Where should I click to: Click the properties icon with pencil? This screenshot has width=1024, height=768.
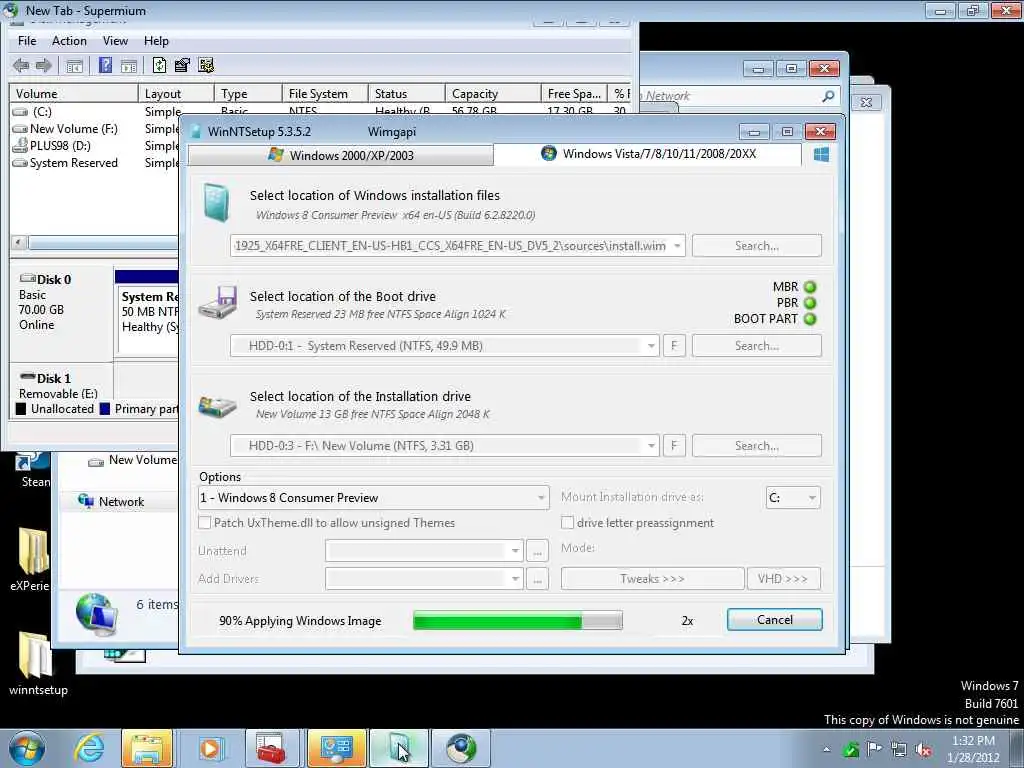point(182,65)
